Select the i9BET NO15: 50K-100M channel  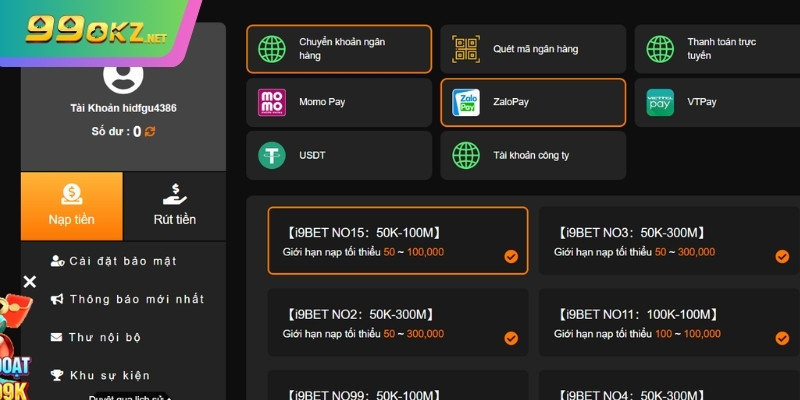(x=398, y=241)
